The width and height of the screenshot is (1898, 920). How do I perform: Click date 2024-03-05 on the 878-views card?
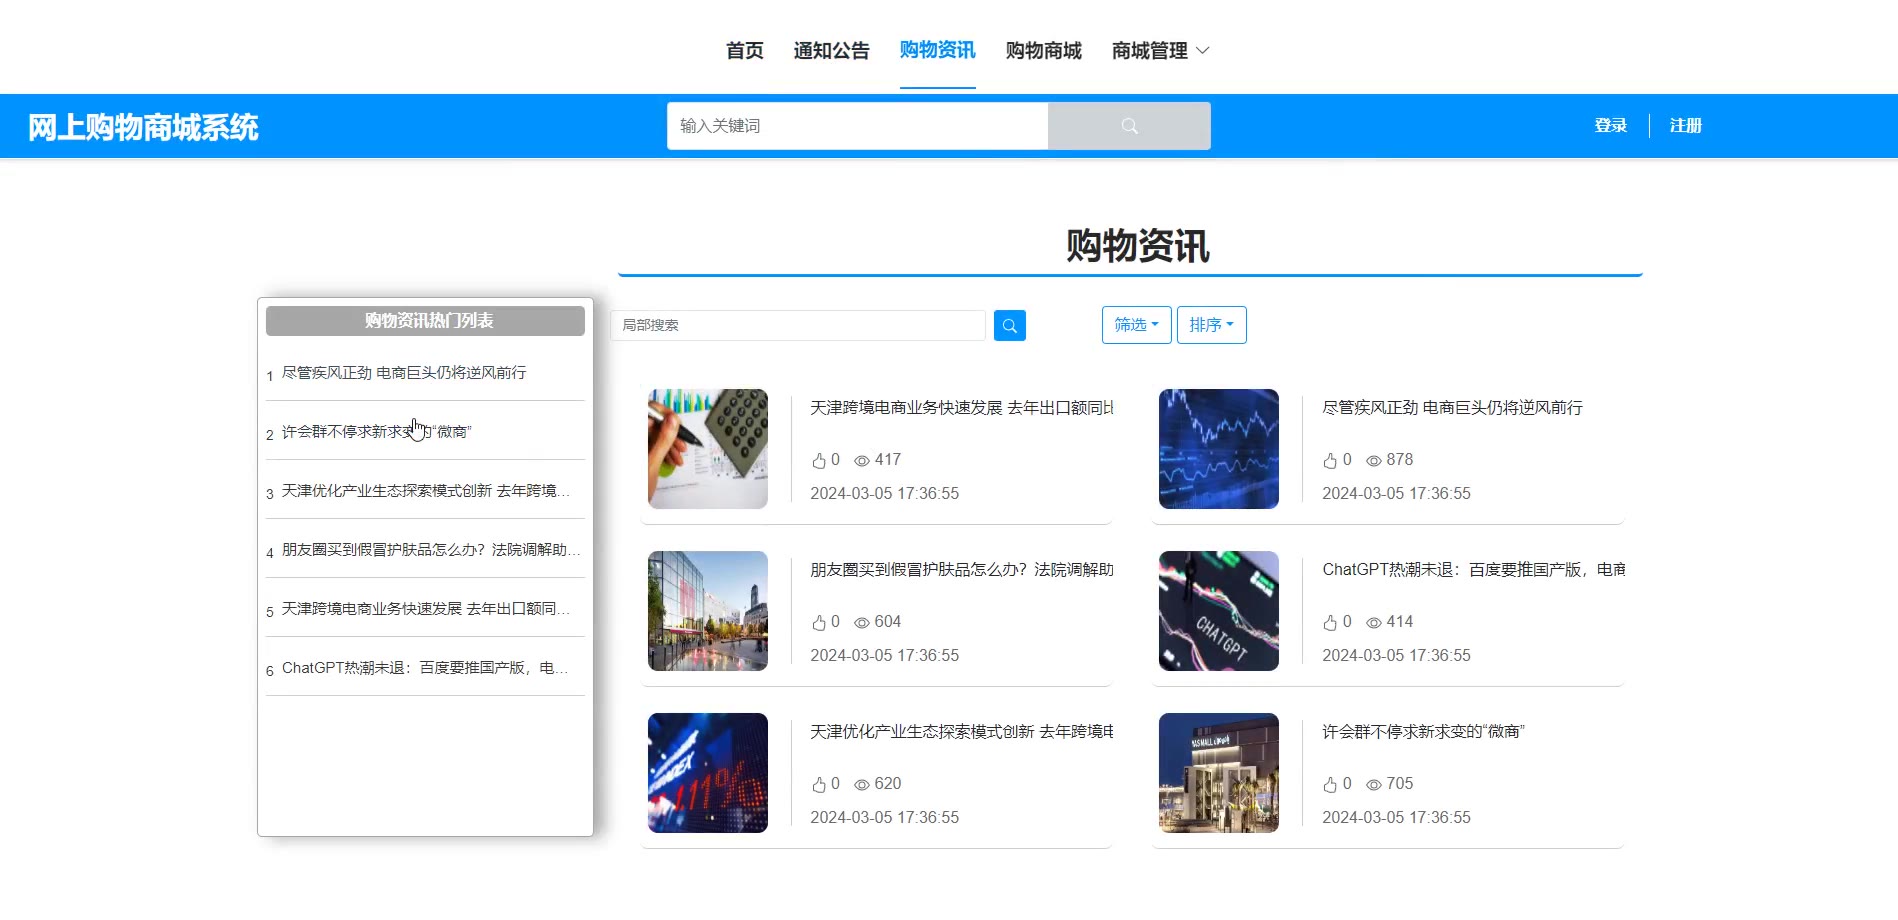pyautogui.click(x=1397, y=494)
